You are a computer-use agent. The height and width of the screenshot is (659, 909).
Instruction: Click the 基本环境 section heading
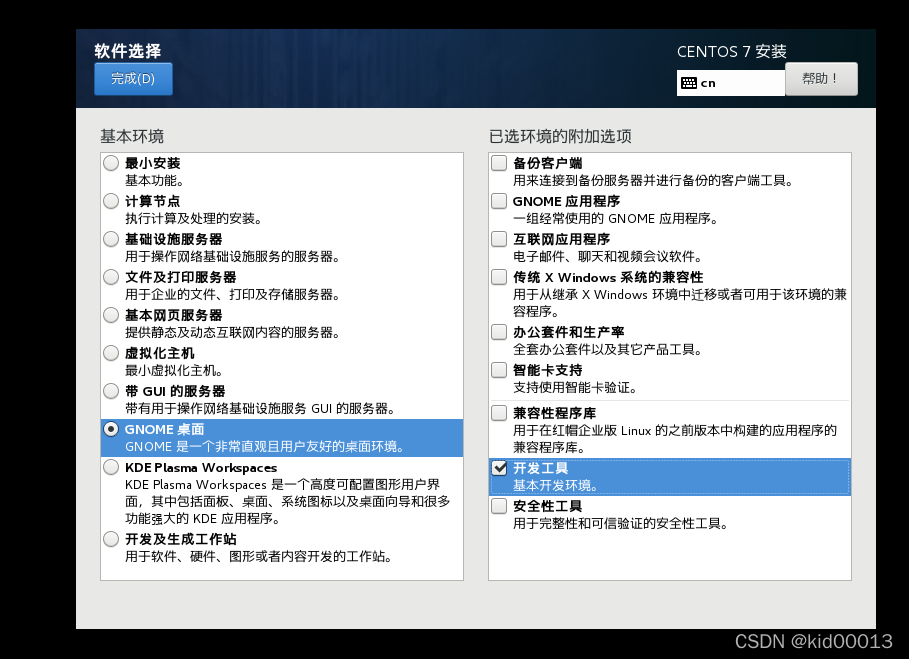[132, 136]
